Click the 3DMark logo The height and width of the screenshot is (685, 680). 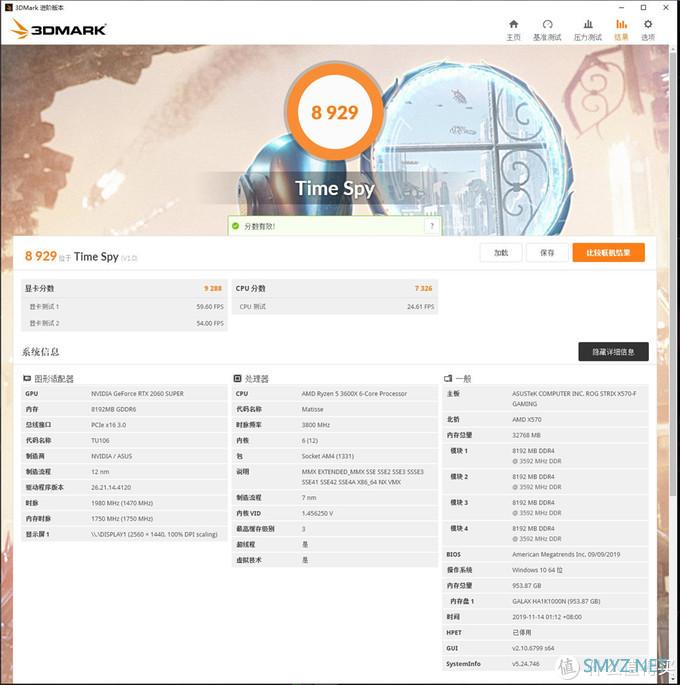(x=58, y=29)
